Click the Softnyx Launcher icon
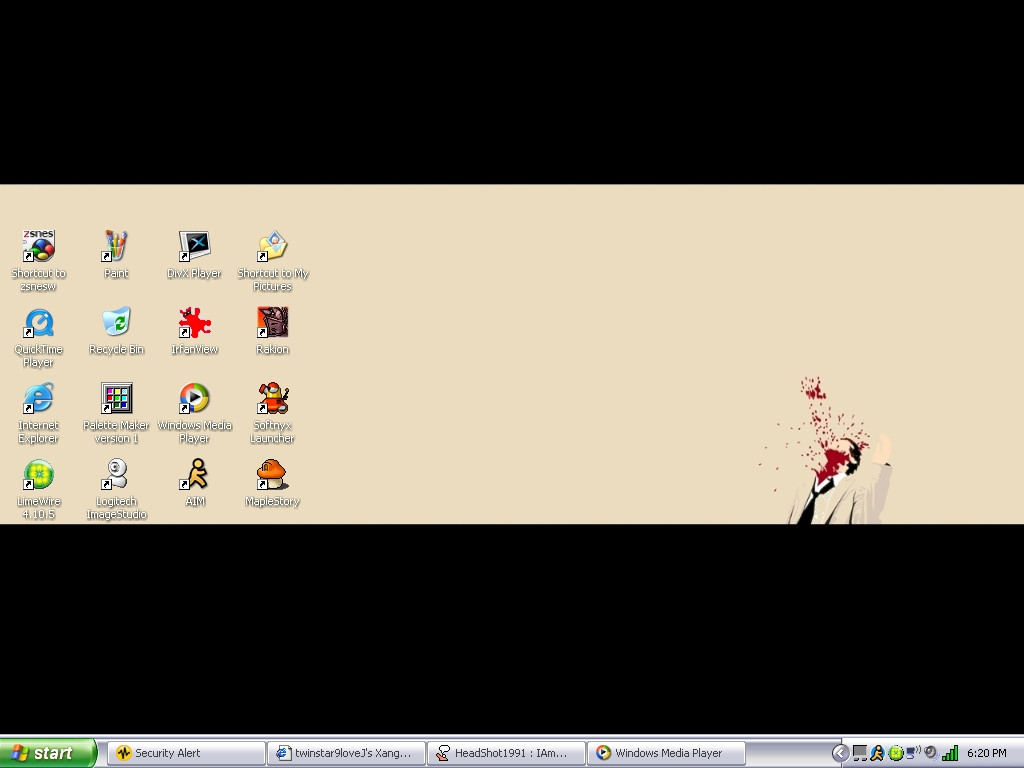This screenshot has height=768, width=1024. [272, 398]
